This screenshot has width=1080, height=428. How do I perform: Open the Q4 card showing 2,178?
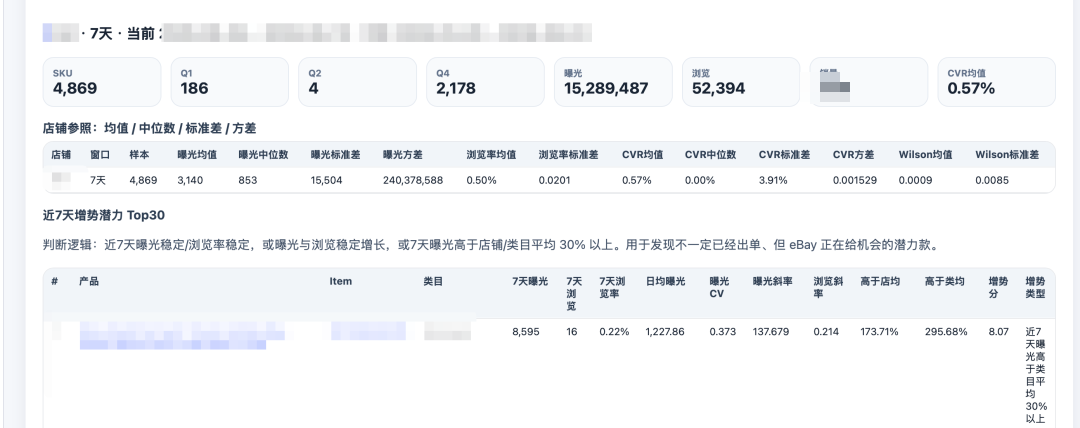486,82
